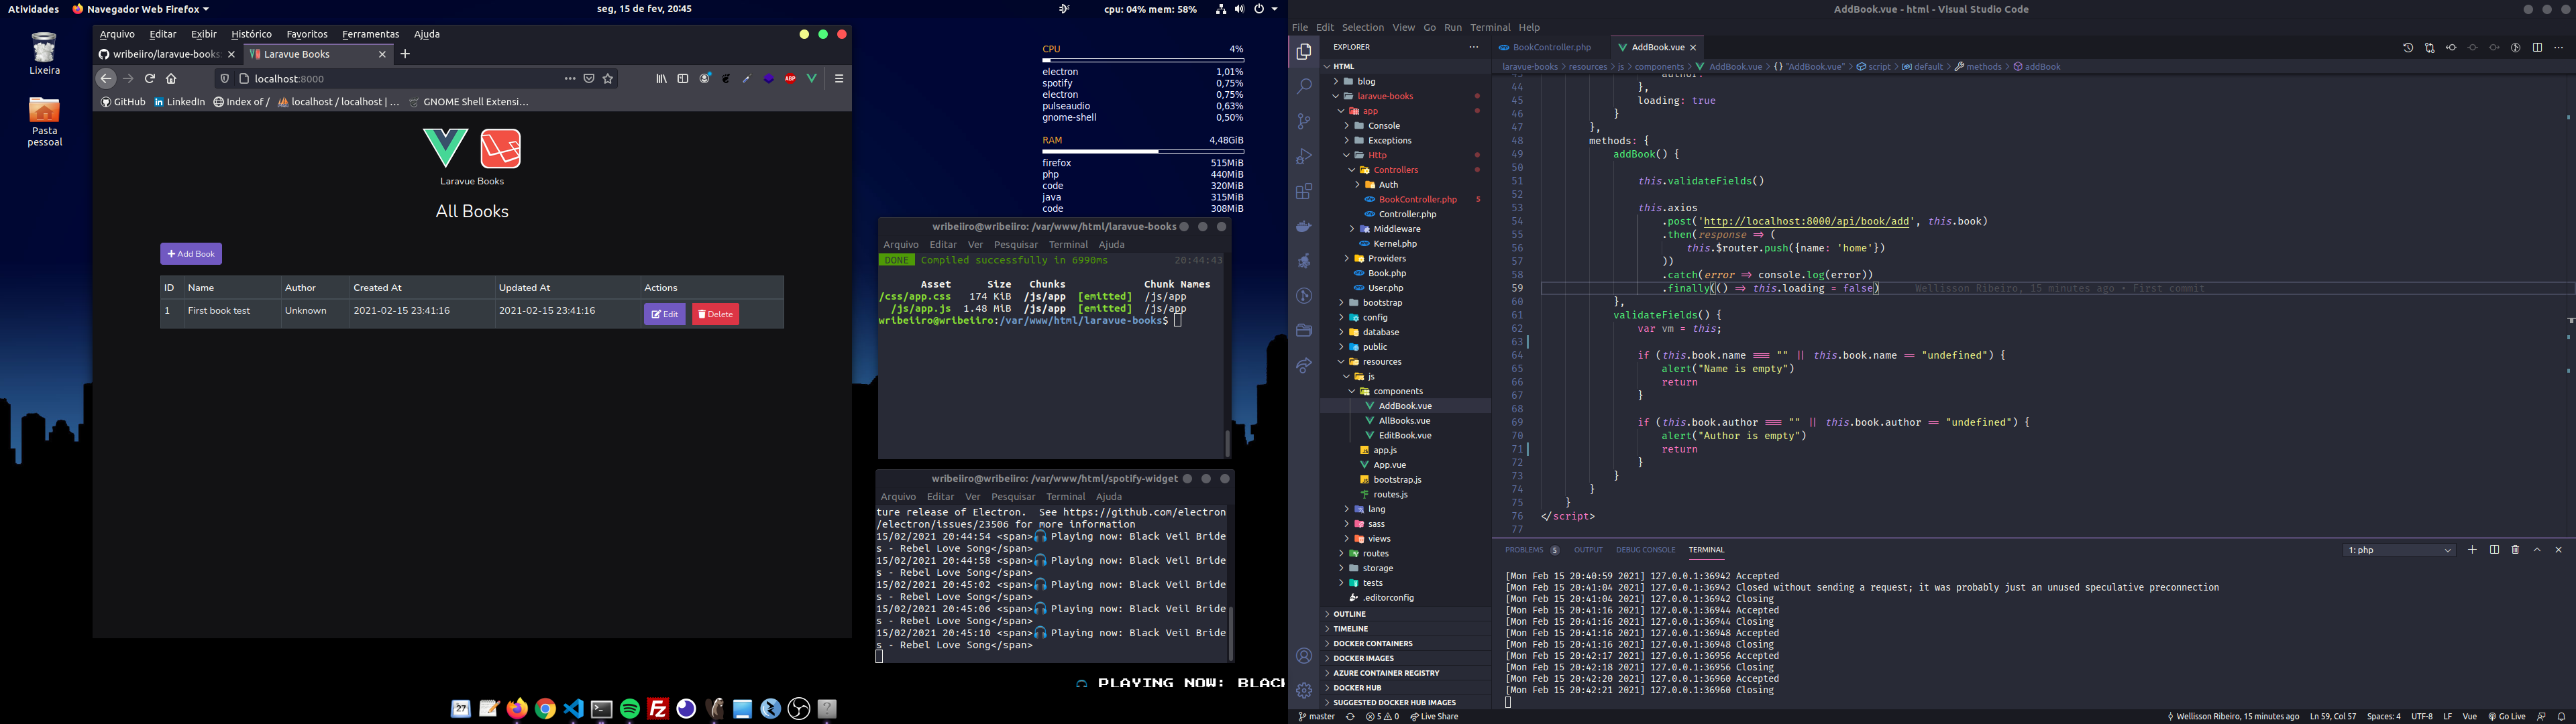Kill terminal with the trash icon
The image size is (2576, 724).
click(x=2515, y=550)
